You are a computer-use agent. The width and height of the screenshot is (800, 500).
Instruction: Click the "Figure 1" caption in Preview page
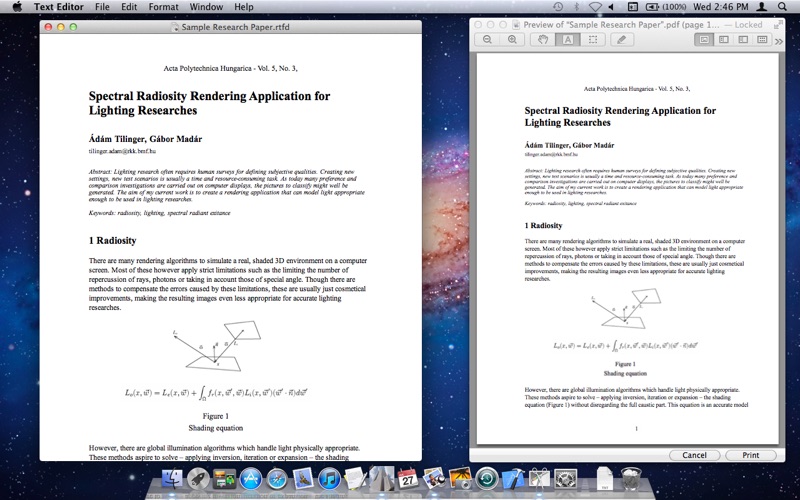(x=625, y=364)
